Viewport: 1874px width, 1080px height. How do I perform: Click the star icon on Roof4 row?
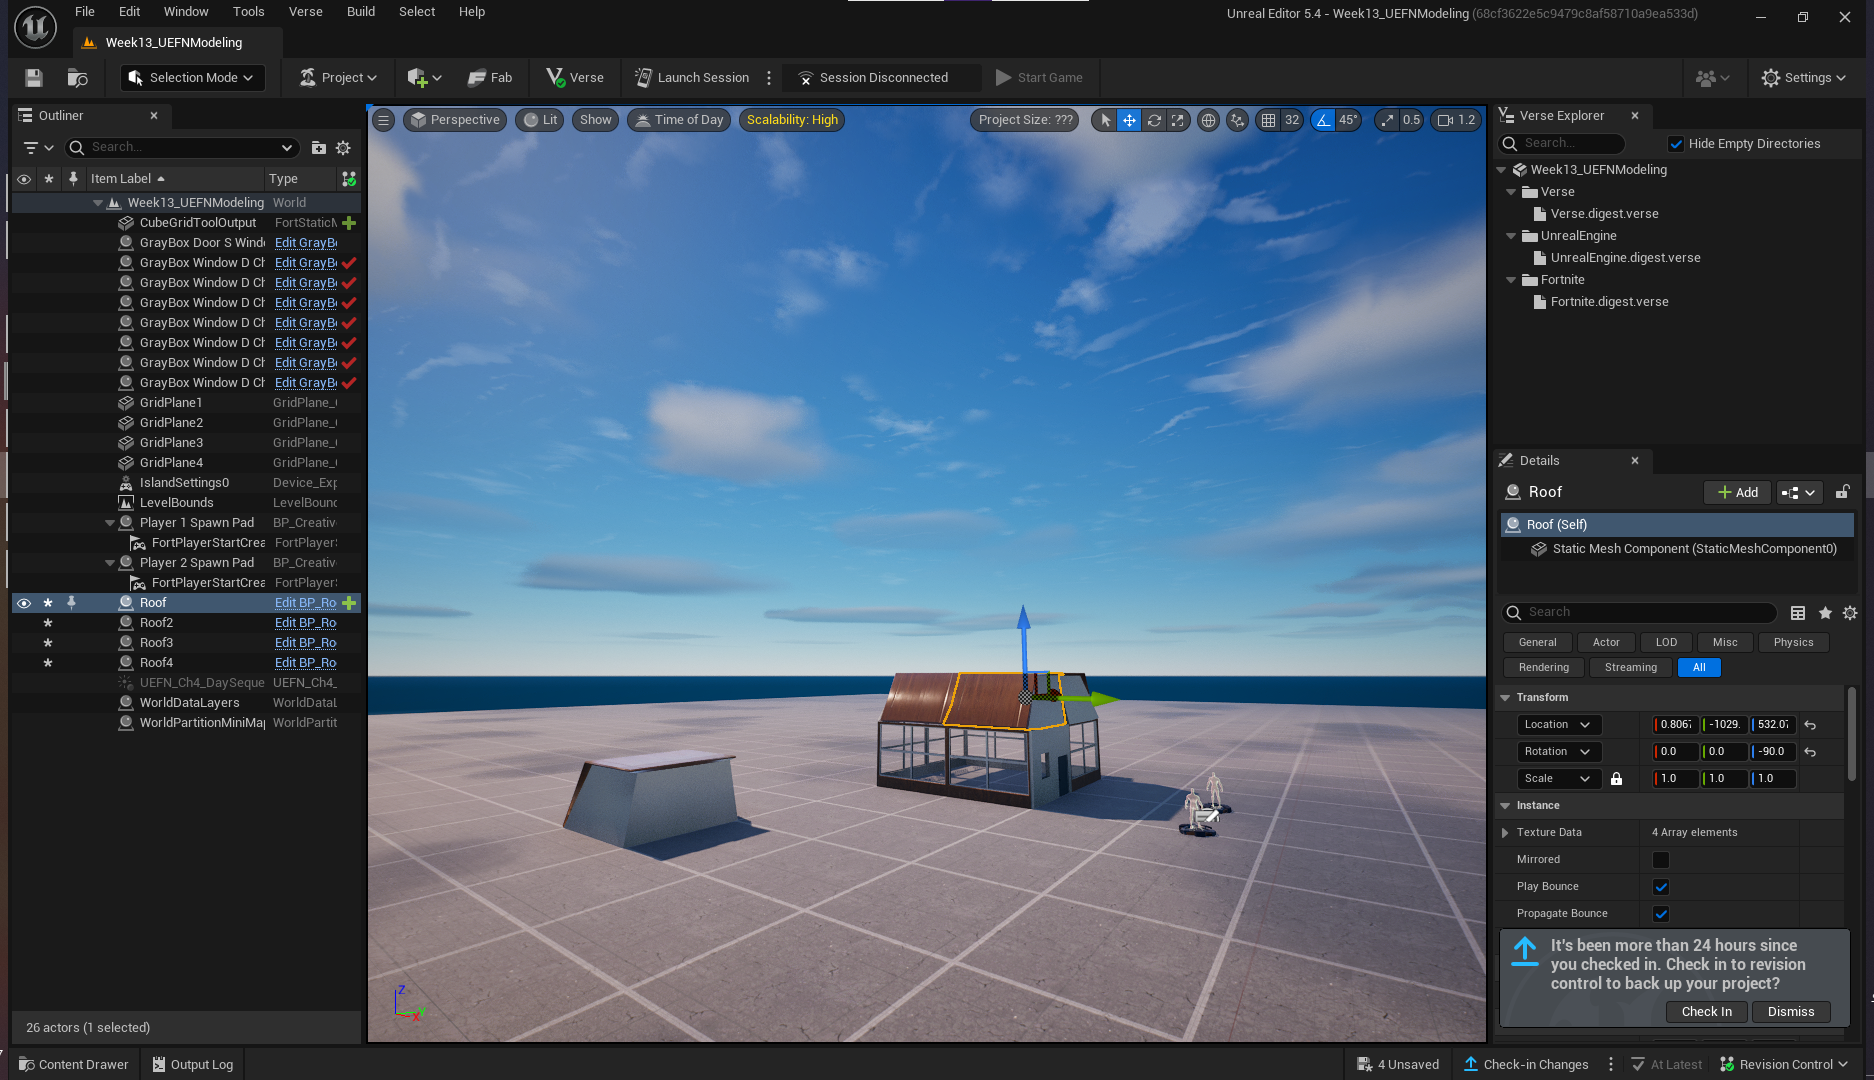click(47, 663)
